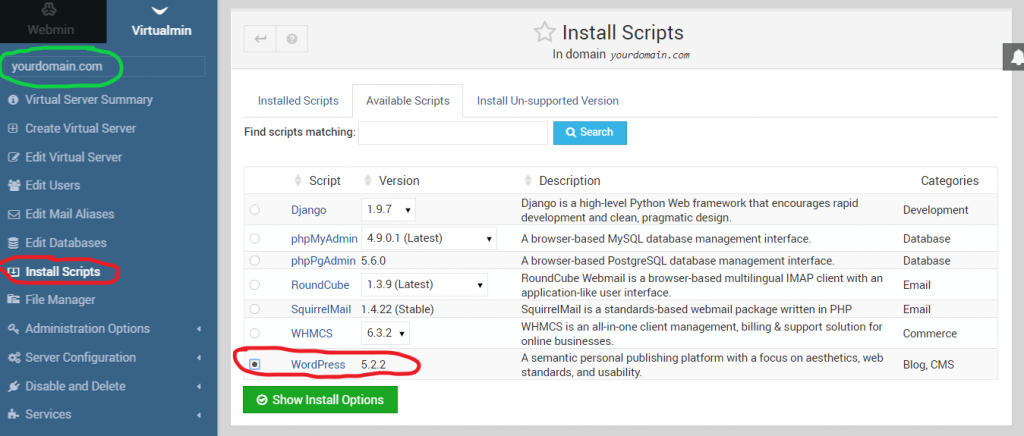Click the Development category cell

(935, 210)
